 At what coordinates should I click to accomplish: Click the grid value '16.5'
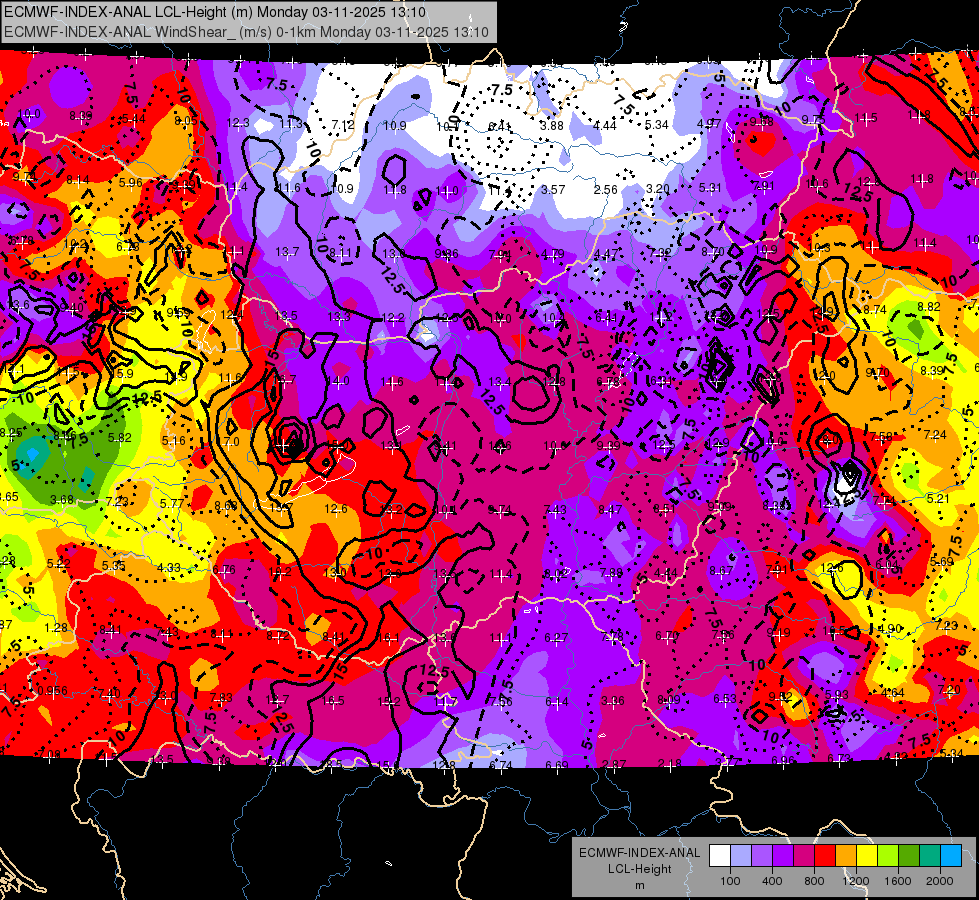pos(333,701)
